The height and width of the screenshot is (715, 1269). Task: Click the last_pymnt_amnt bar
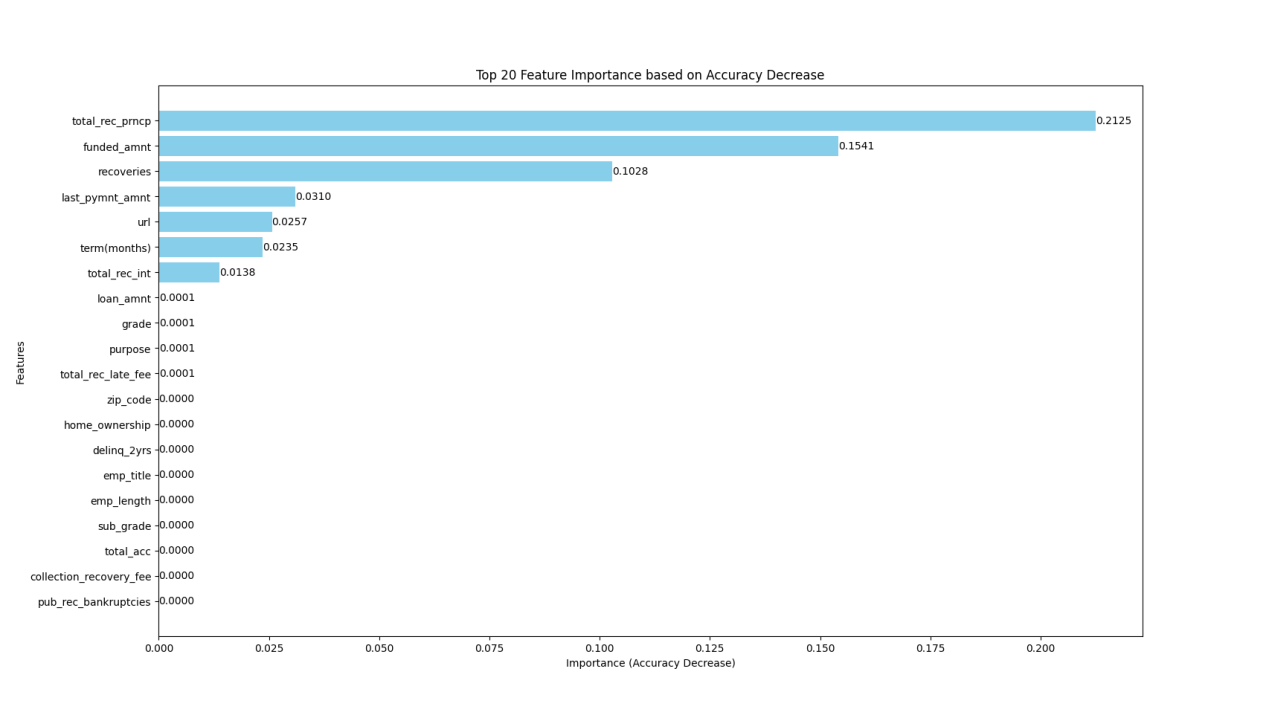(227, 197)
